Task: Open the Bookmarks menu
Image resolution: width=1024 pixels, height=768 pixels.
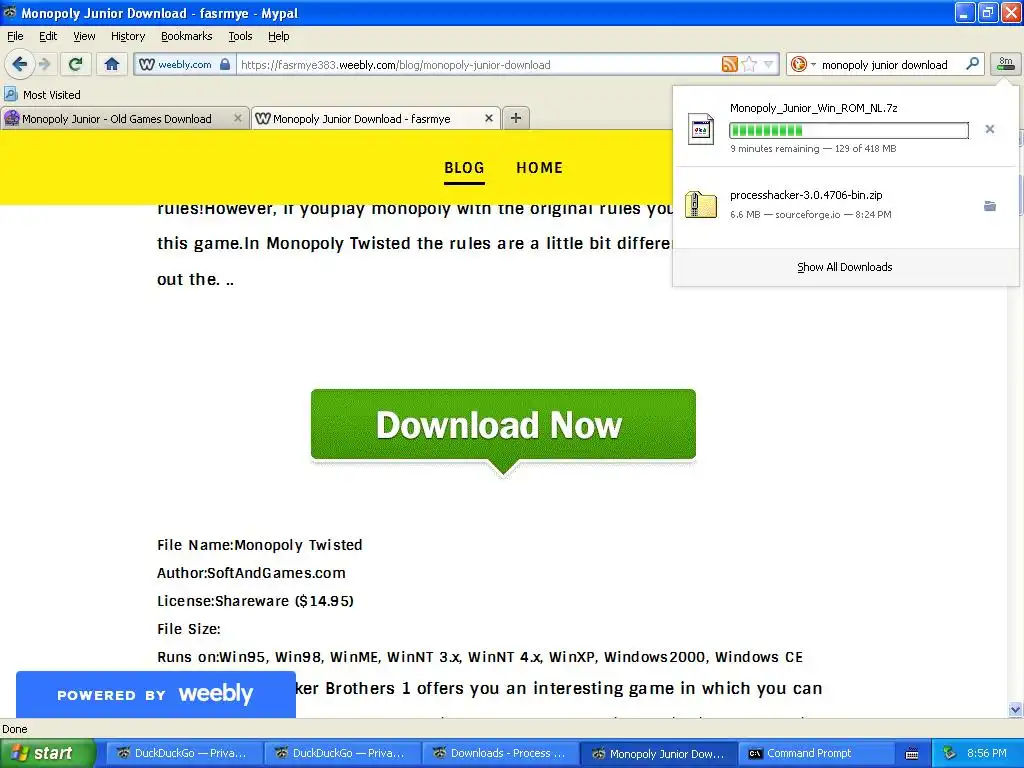Action: (186, 36)
